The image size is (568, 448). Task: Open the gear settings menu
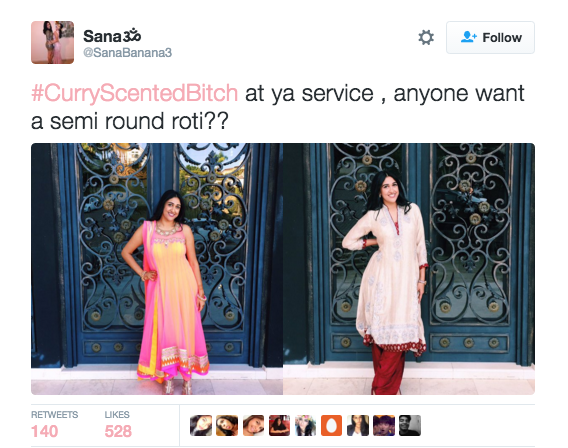click(426, 38)
